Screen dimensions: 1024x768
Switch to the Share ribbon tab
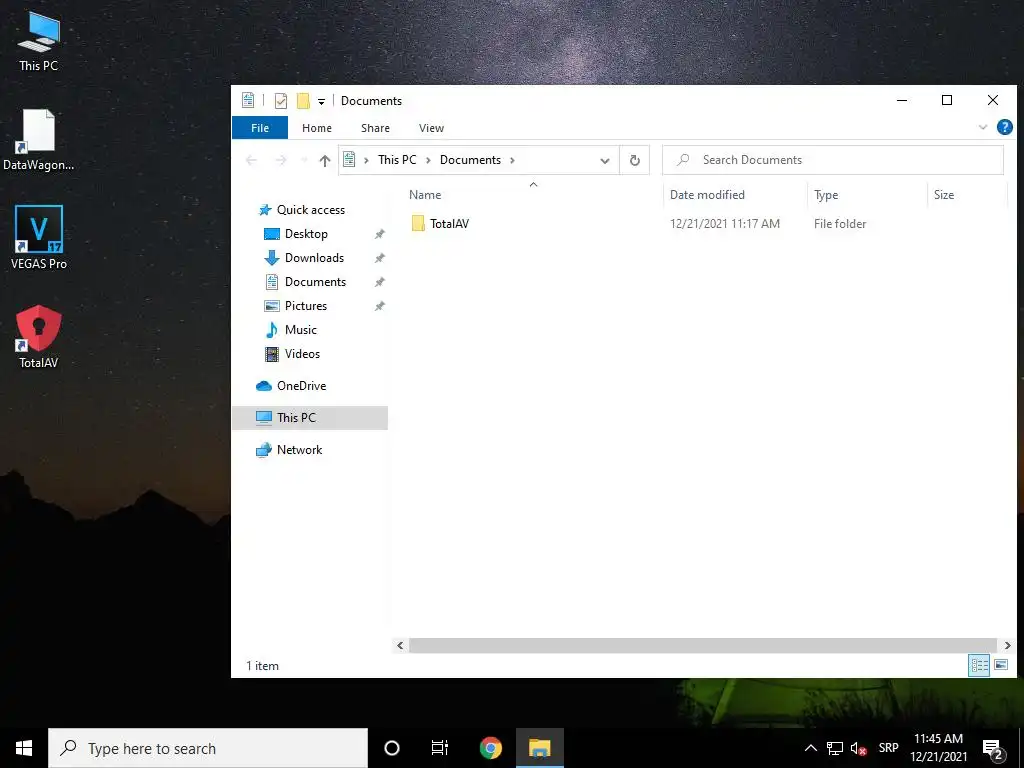376,128
